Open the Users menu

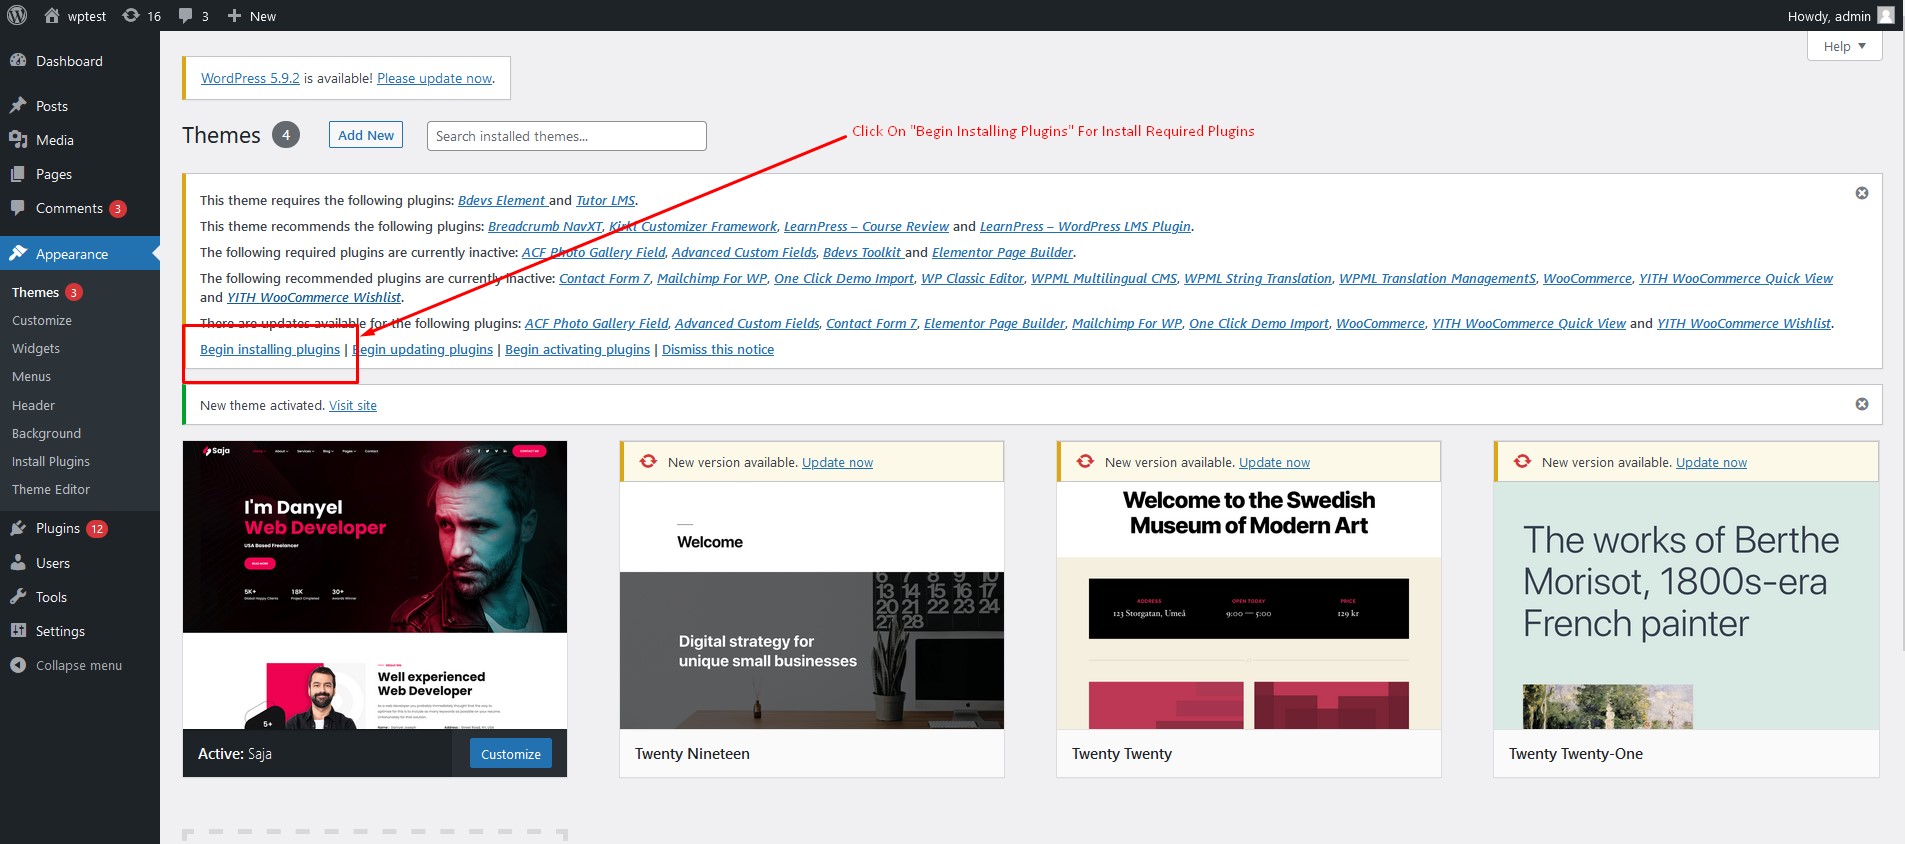80,563
